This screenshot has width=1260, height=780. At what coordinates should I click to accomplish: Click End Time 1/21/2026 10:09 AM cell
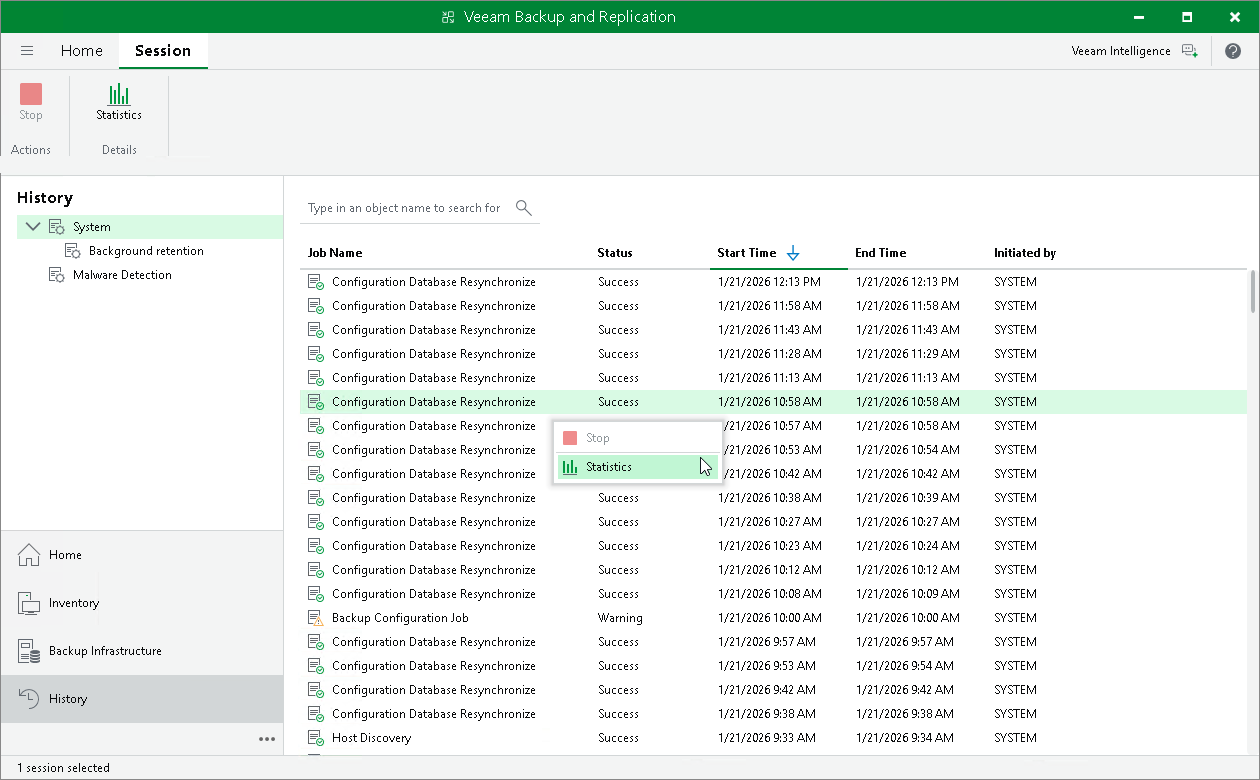[x=907, y=594]
